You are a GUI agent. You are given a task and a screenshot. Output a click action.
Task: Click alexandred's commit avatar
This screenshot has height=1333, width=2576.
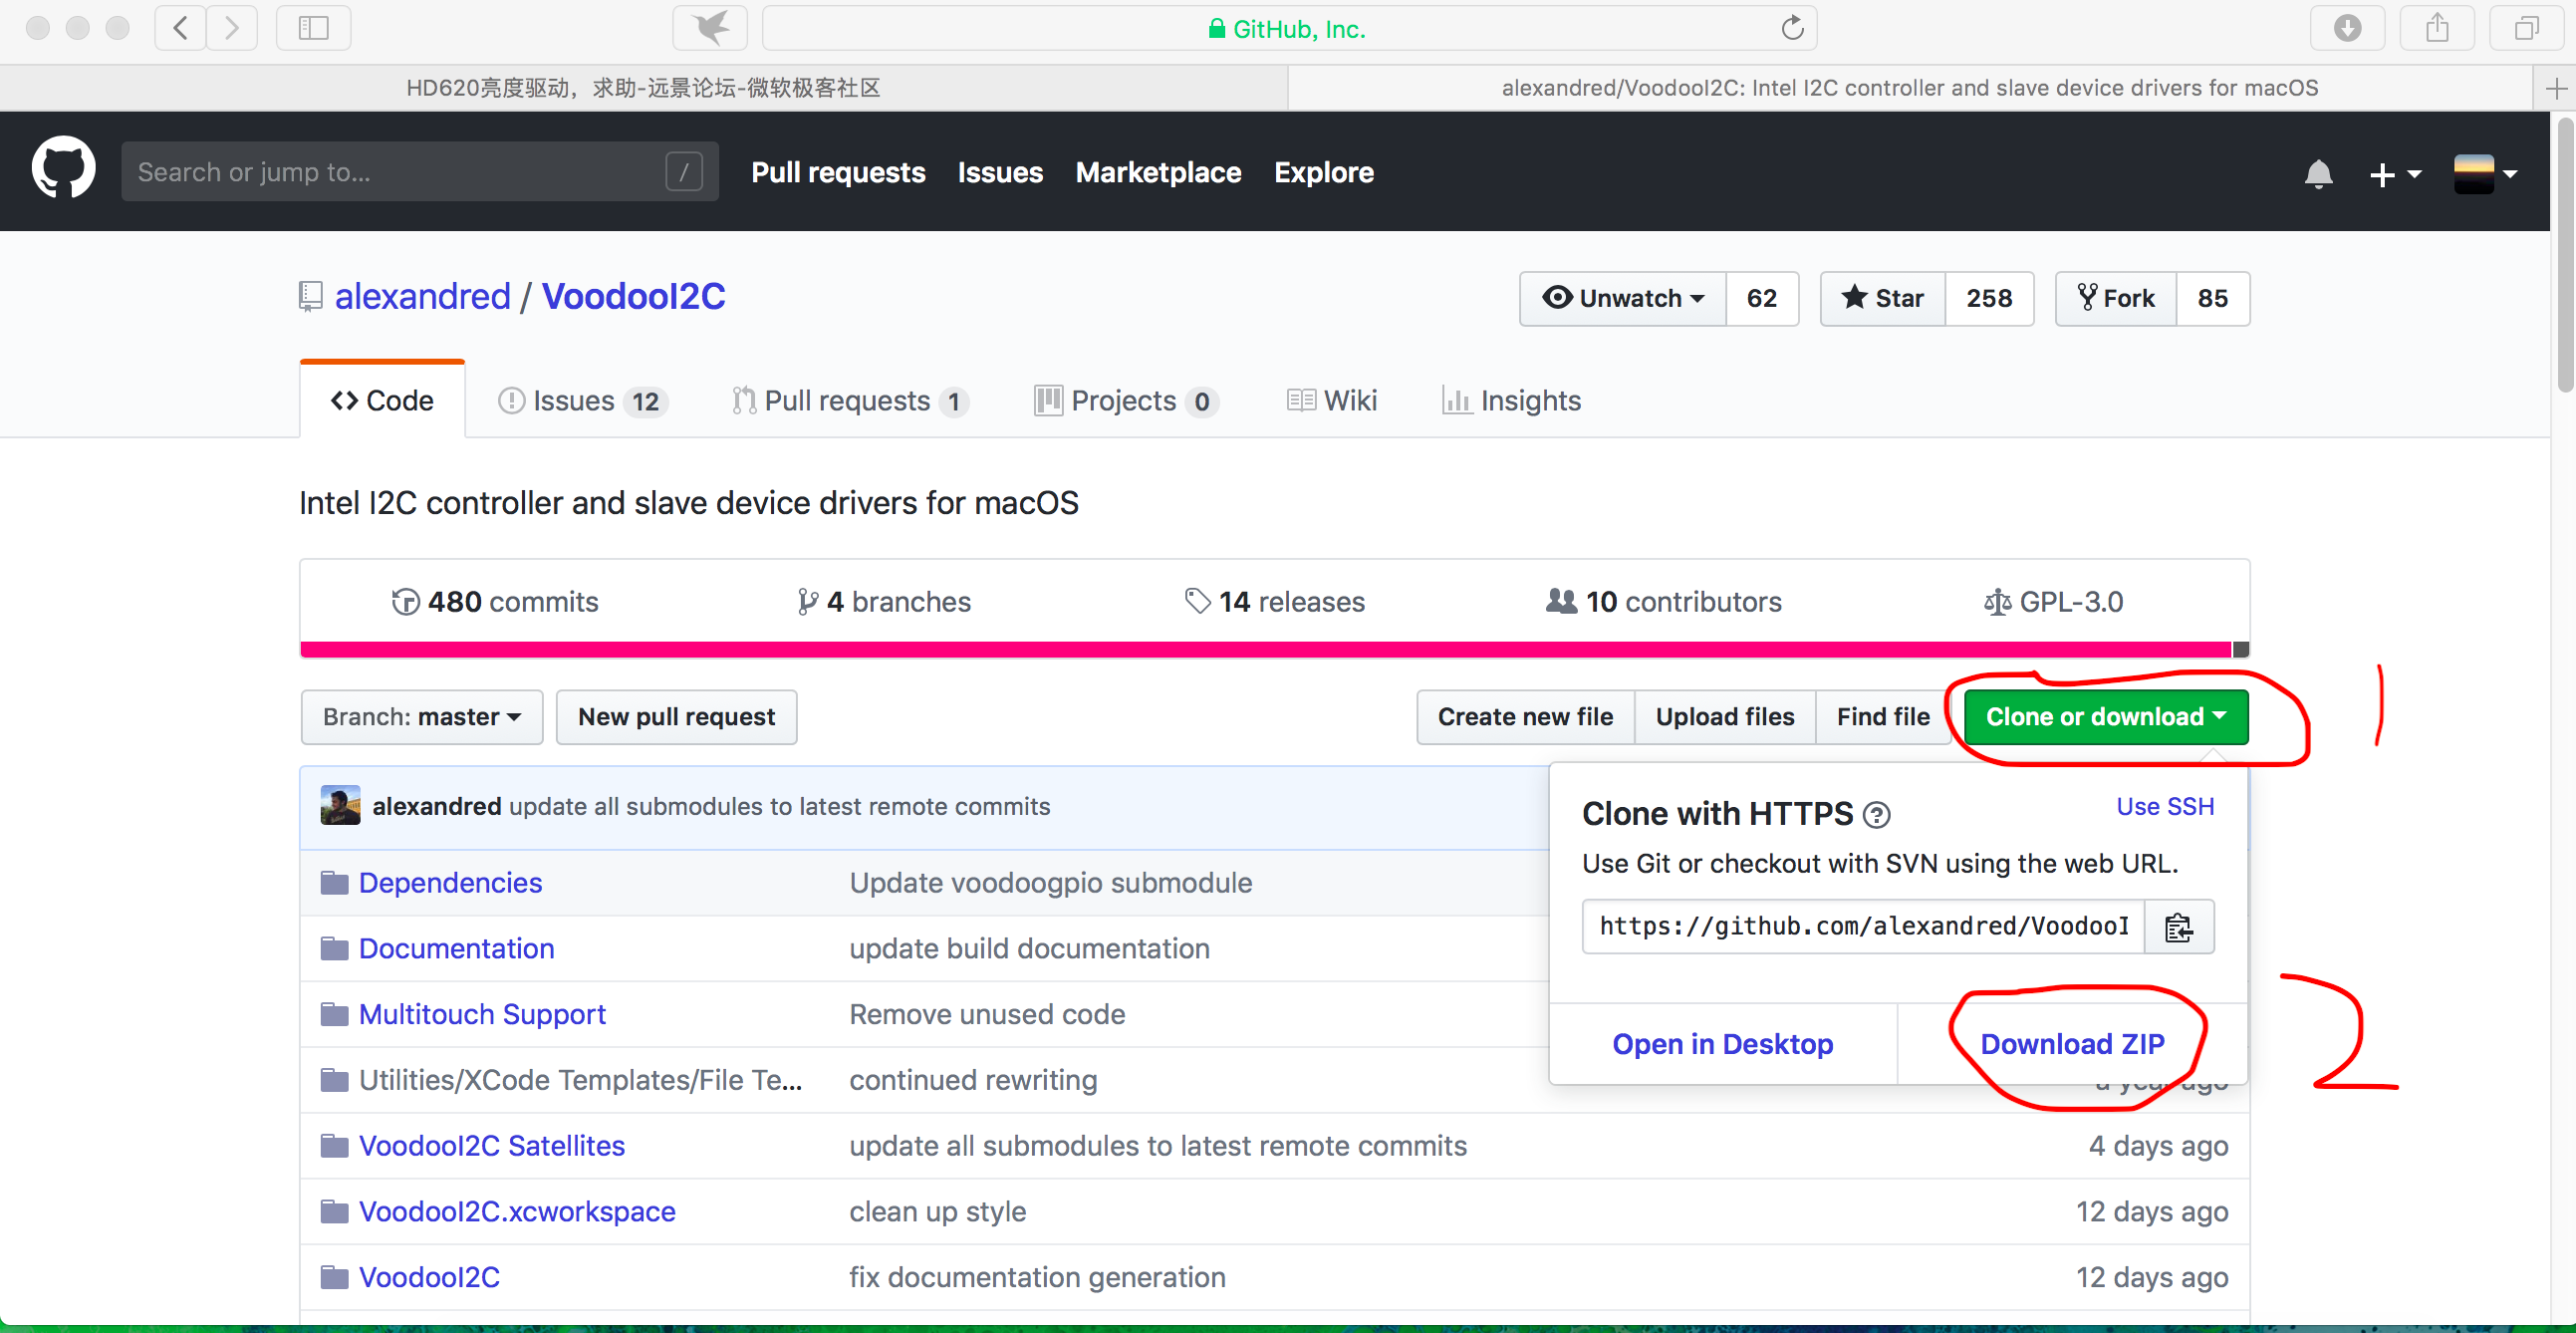pyautogui.click(x=340, y=805)
